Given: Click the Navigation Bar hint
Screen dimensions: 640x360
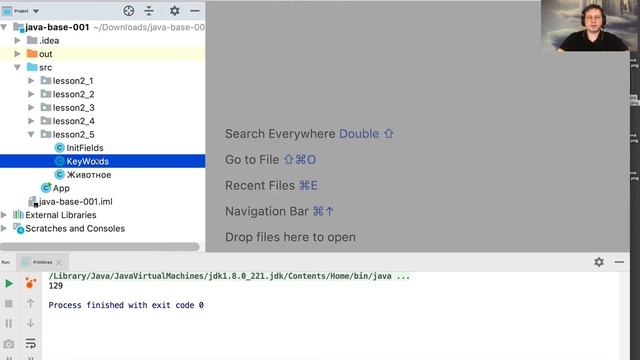Looking at the screenshot, I should click(x=280, y=211).
